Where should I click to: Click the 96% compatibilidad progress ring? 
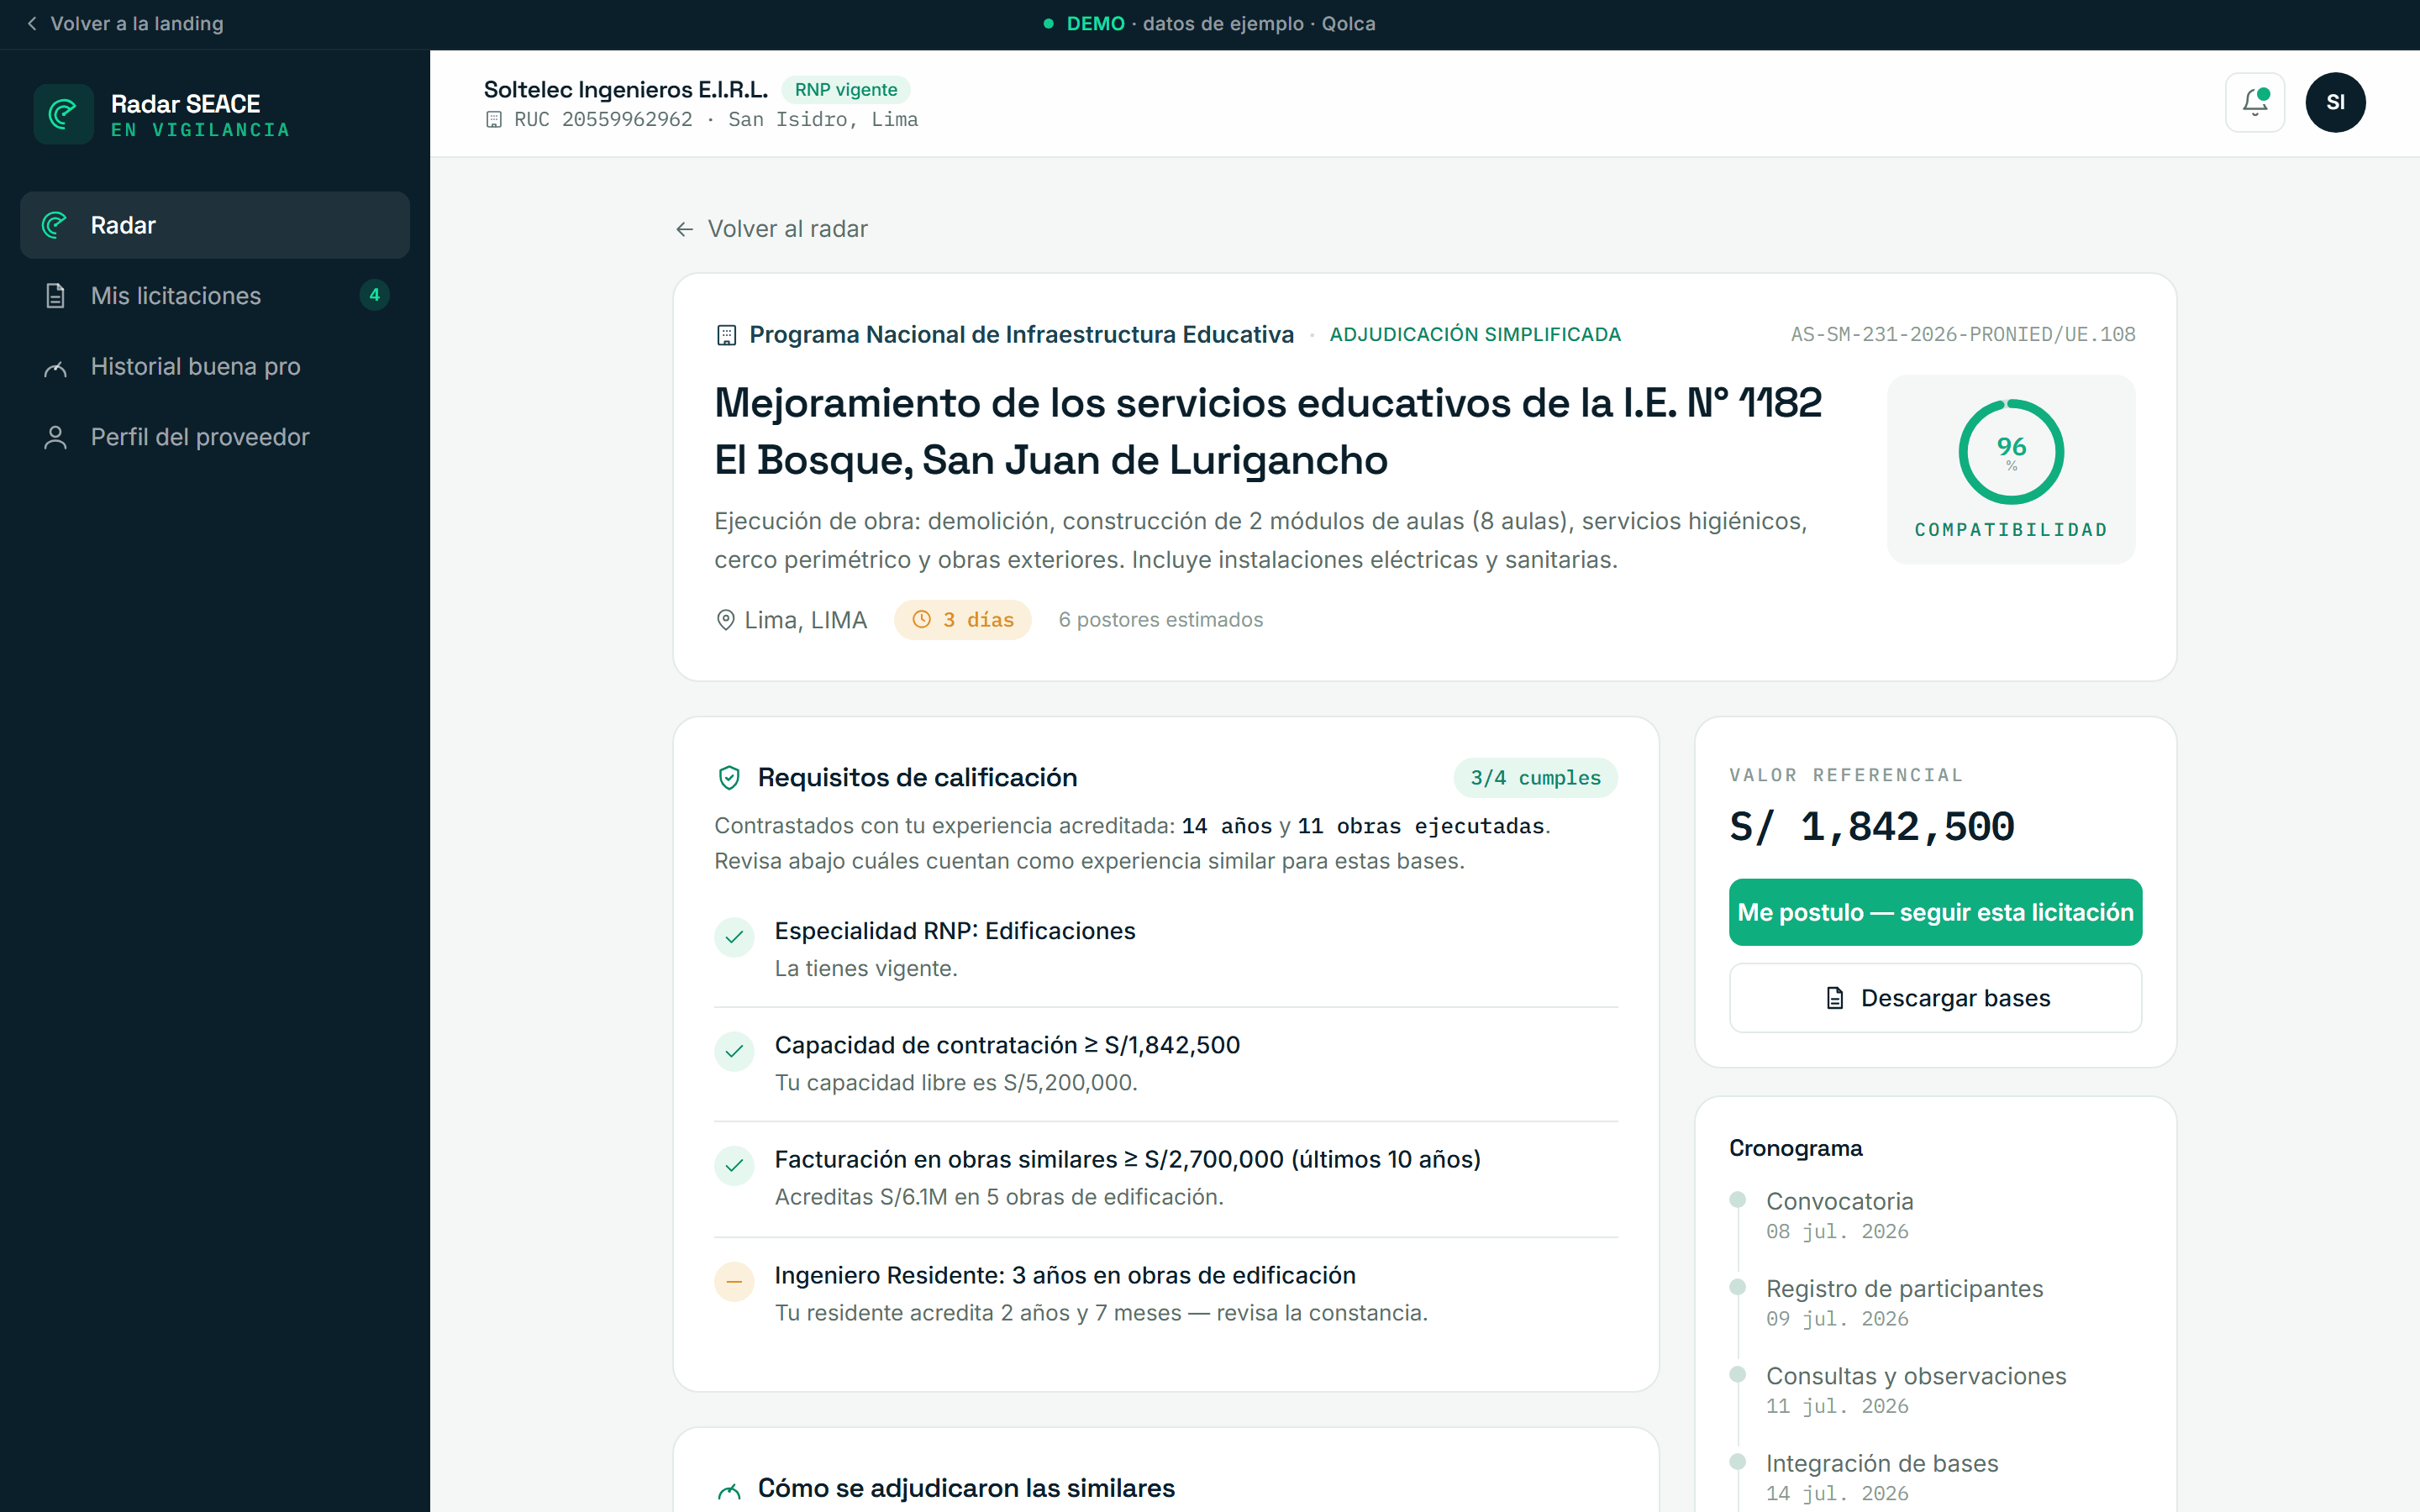[x=2011, y=452]
